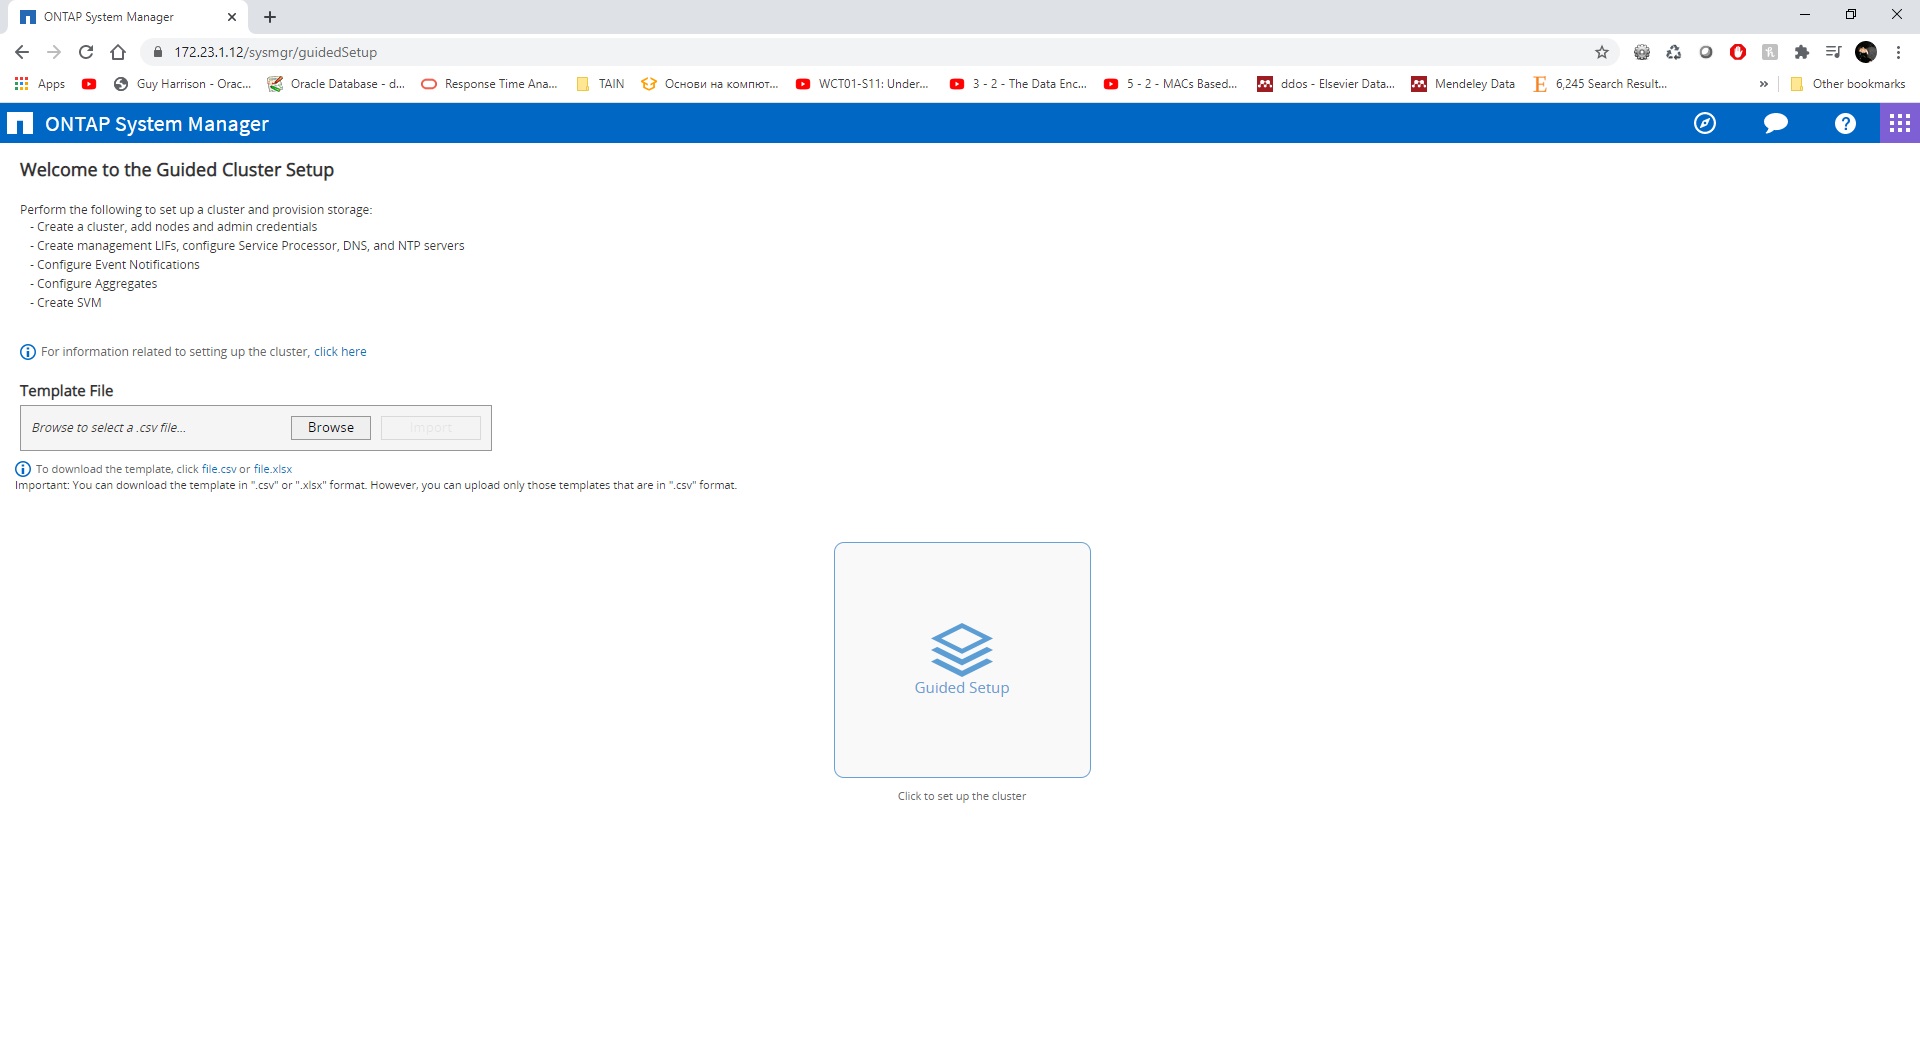Open the chat feedback bubble icon
The image size is (1920, 1040).
click(x=1776, y=123)
